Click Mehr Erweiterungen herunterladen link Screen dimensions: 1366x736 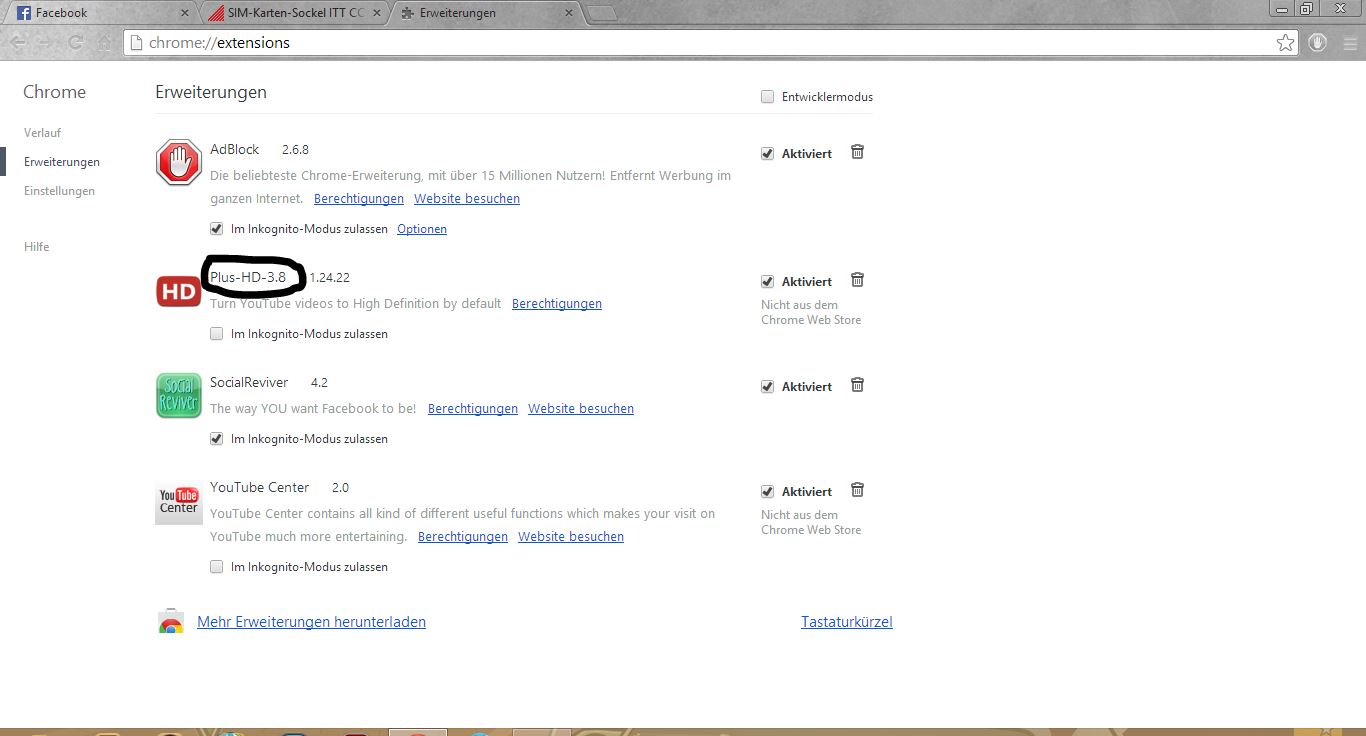tap(311, 622)
